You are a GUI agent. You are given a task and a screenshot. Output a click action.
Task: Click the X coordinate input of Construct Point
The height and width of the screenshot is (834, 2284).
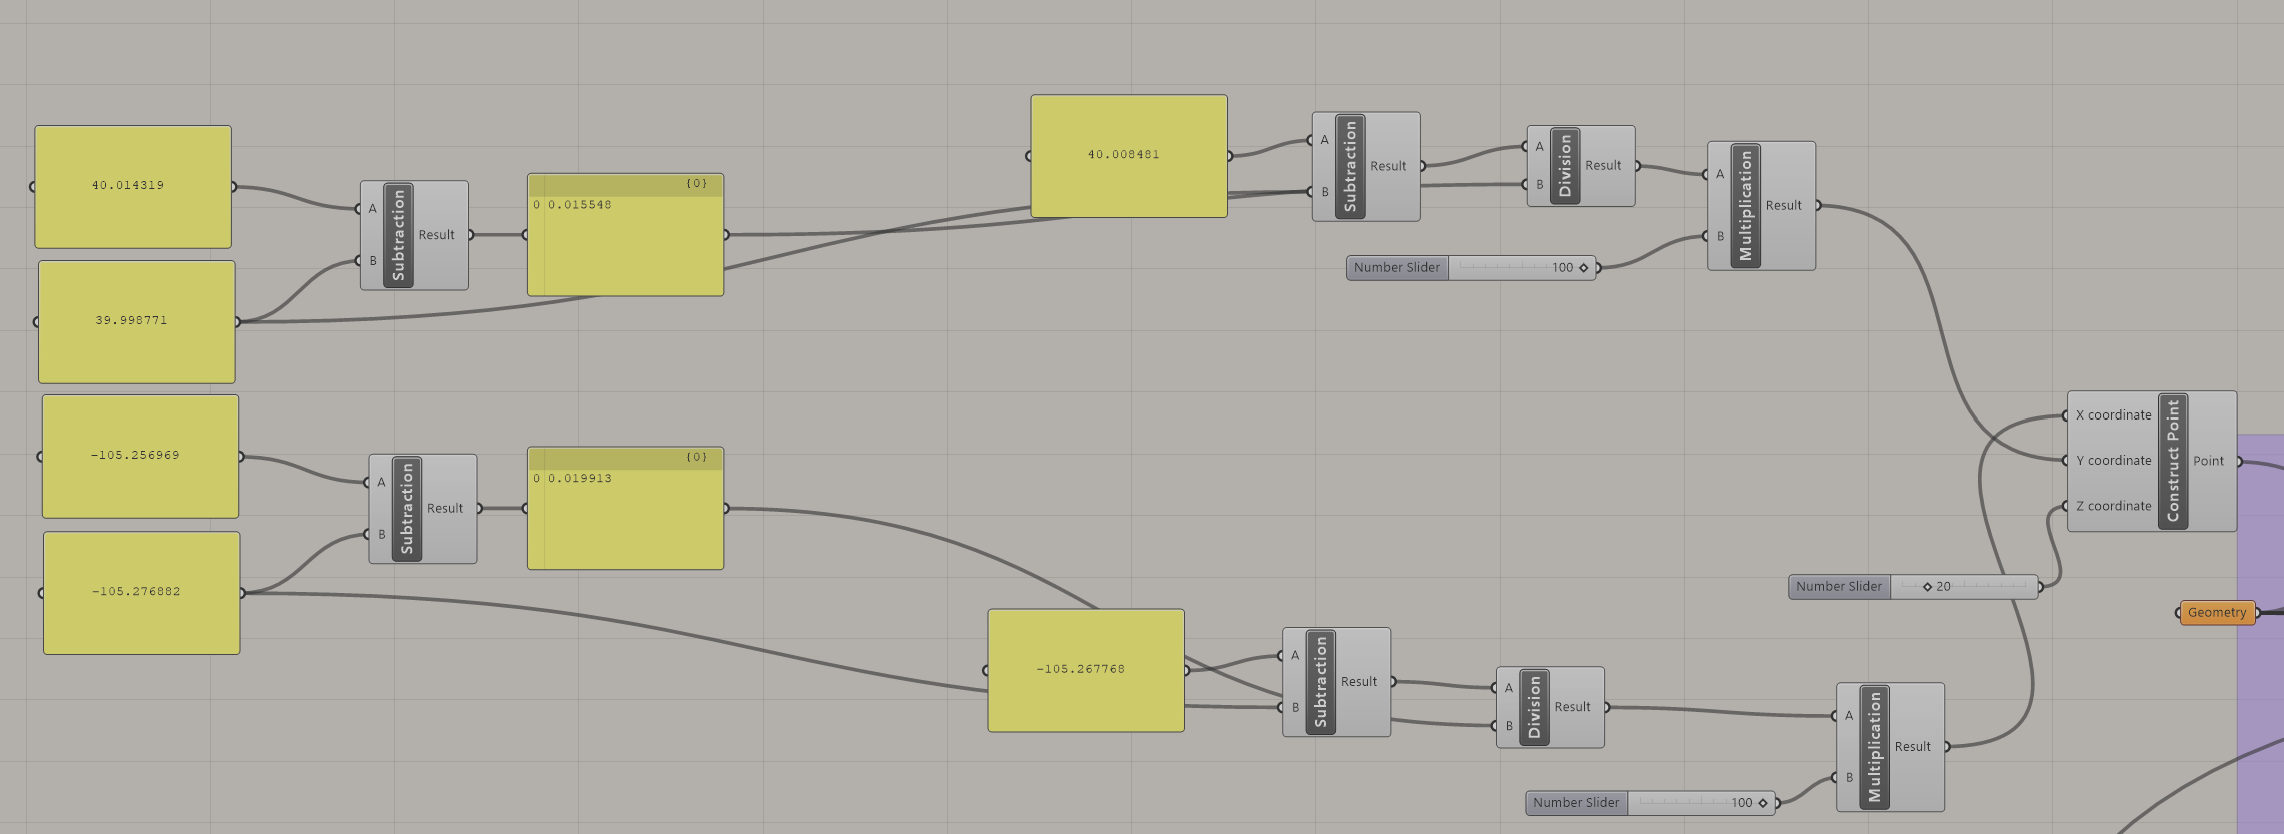[x=2112, y=415]
